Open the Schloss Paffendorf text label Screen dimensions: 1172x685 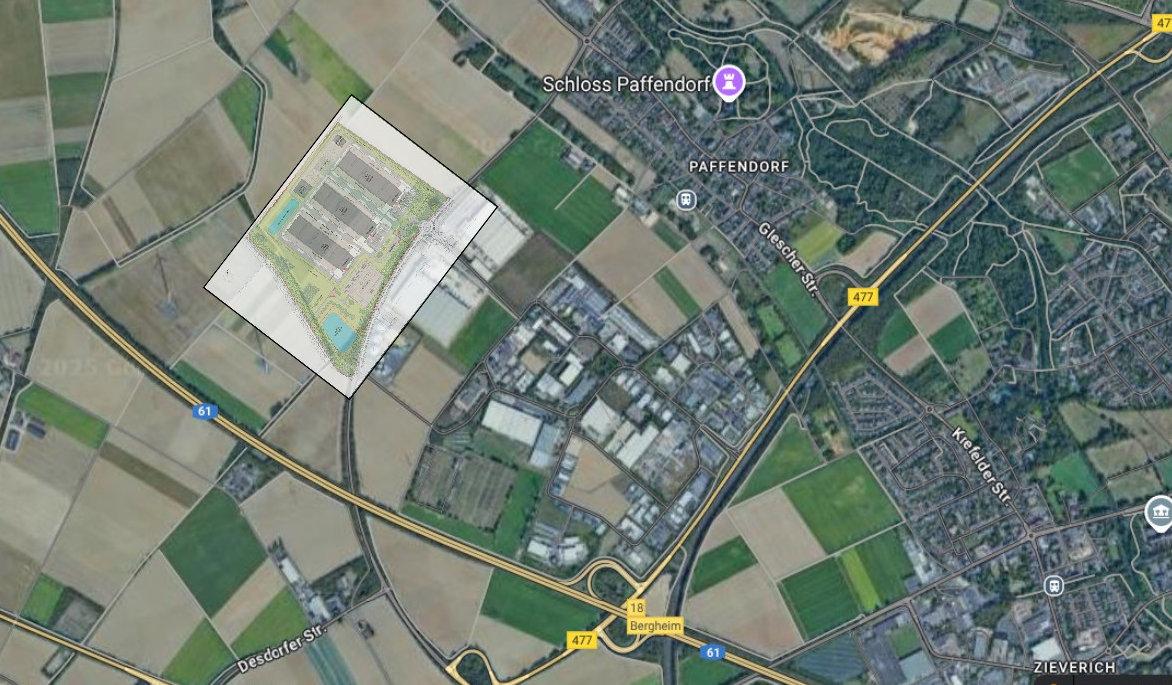(626, 84)
